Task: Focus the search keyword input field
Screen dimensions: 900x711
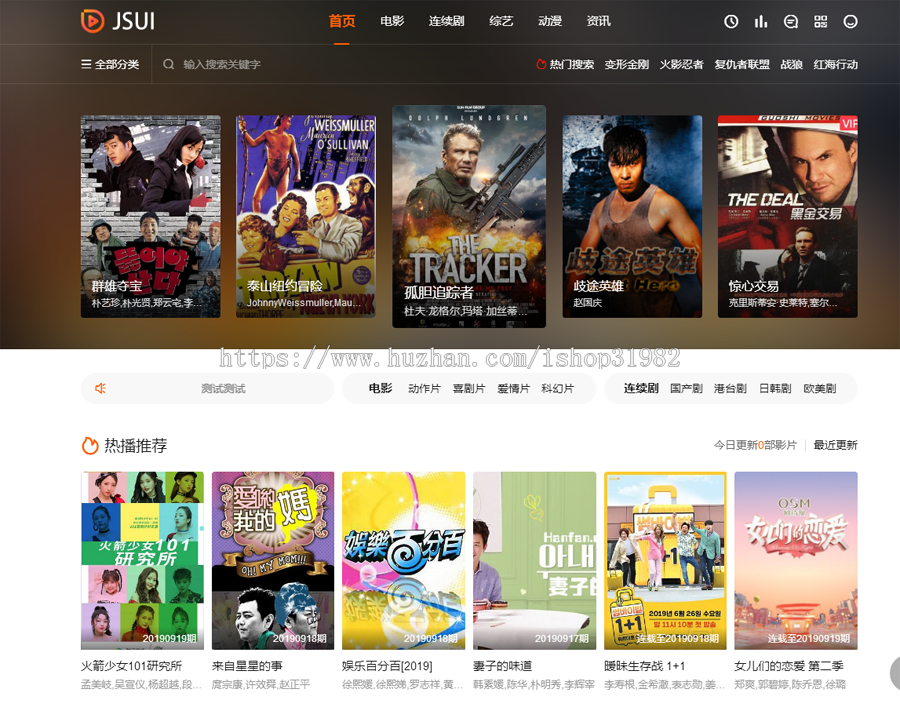Action: 344,64
